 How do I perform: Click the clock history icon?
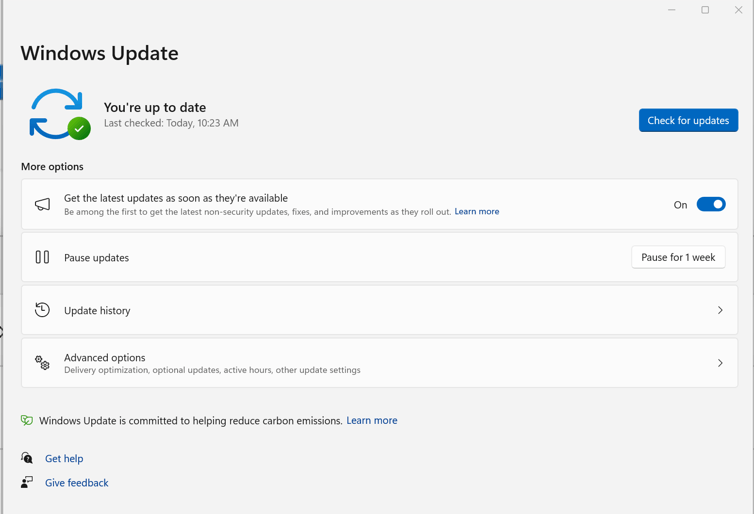point(42,310)
